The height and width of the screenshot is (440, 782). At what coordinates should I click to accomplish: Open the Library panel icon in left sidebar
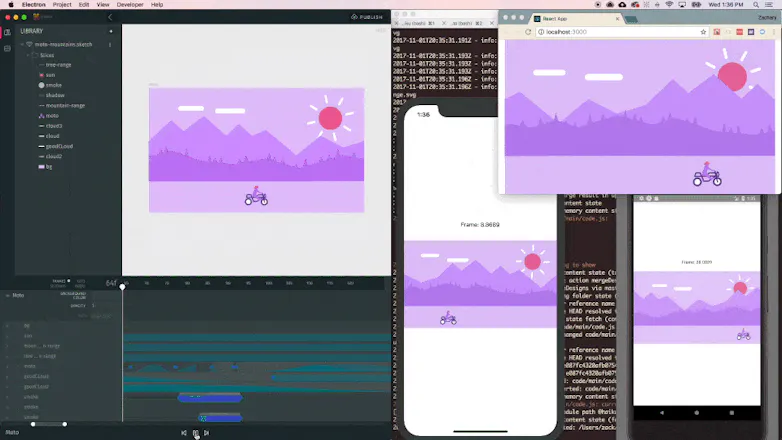7,32
